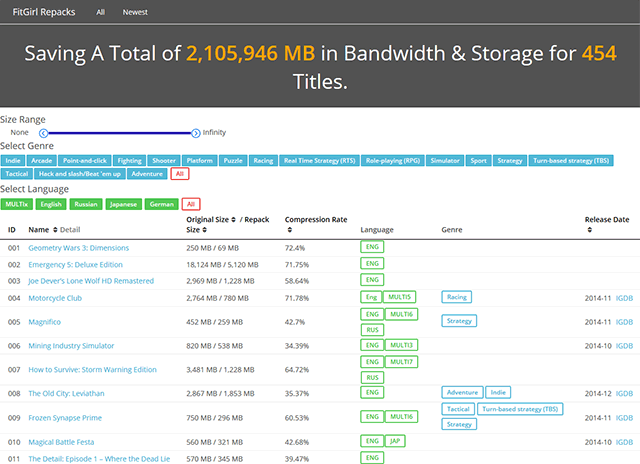Filter by Indie genre tag
The height and width of the screenshot is (464, 640).
13,160
